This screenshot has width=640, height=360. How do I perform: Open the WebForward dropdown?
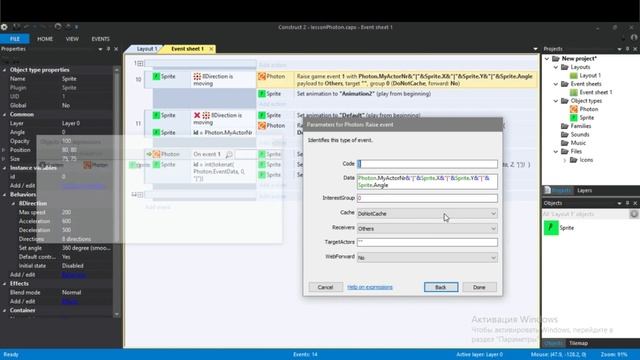pos(427,258)
